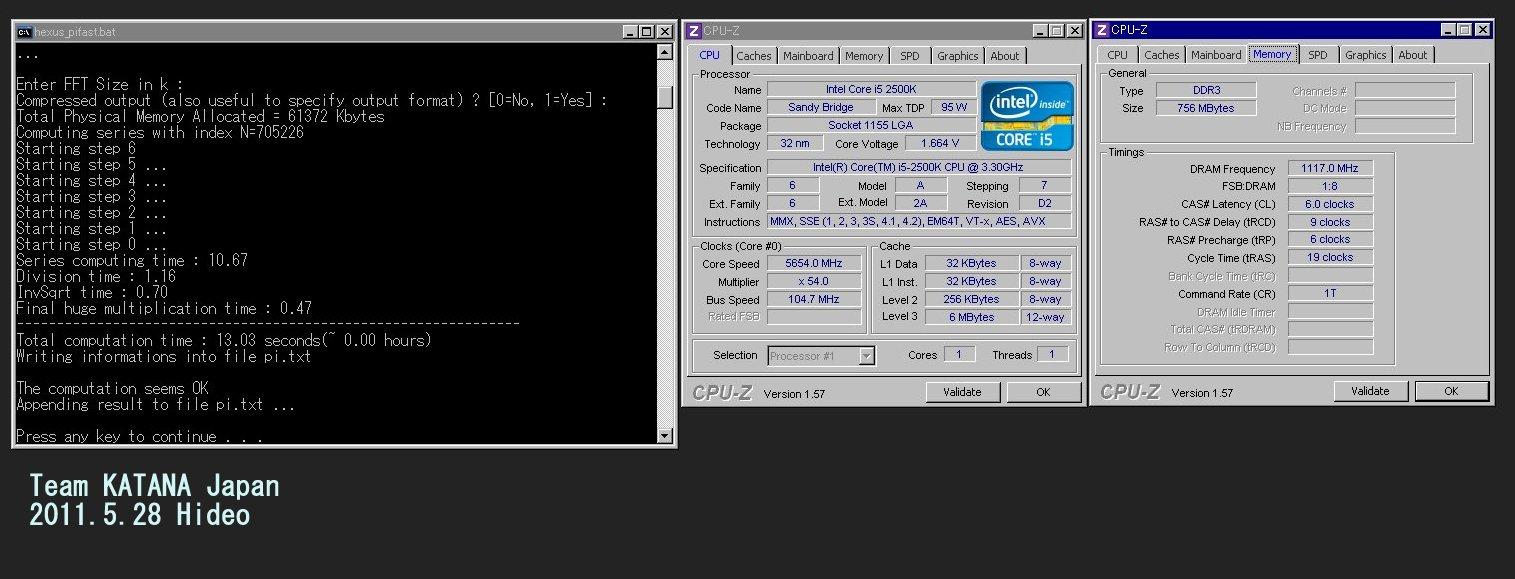Close the left CPU-Z window
1515x579 pixels.
coord(1075,31)
